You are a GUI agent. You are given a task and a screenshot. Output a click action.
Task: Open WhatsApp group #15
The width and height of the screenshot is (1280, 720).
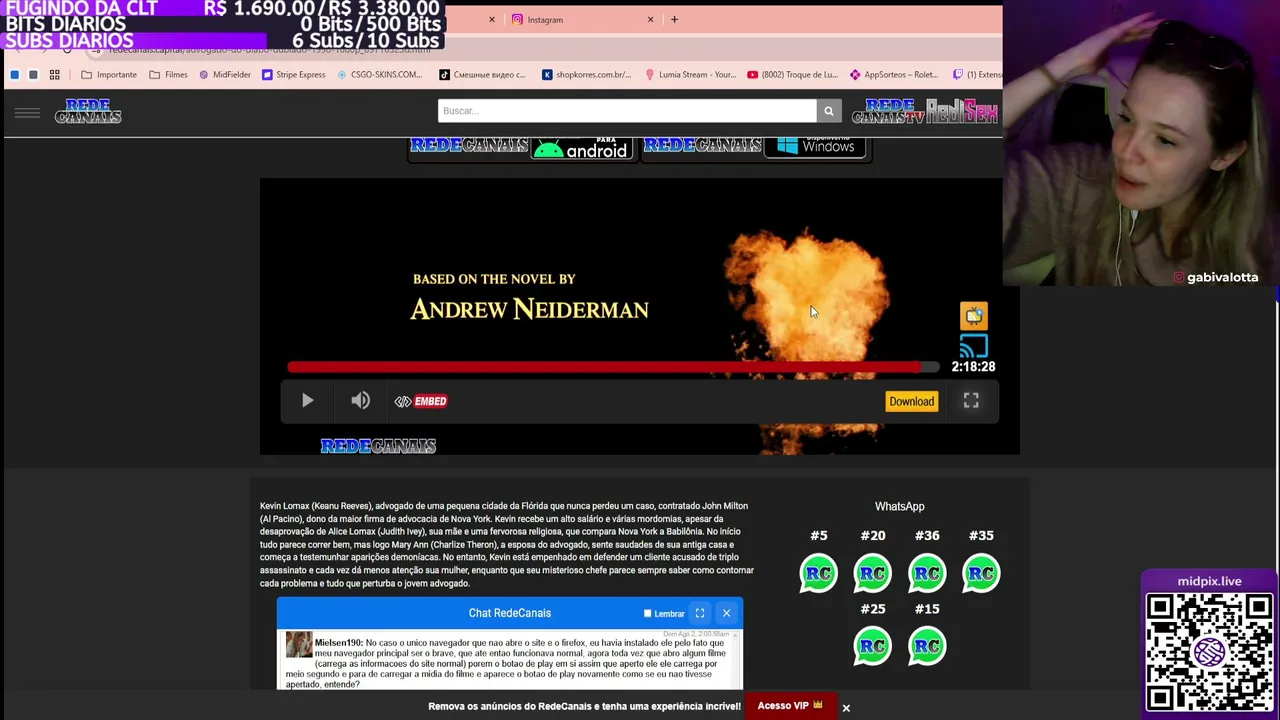click(926, 646)
